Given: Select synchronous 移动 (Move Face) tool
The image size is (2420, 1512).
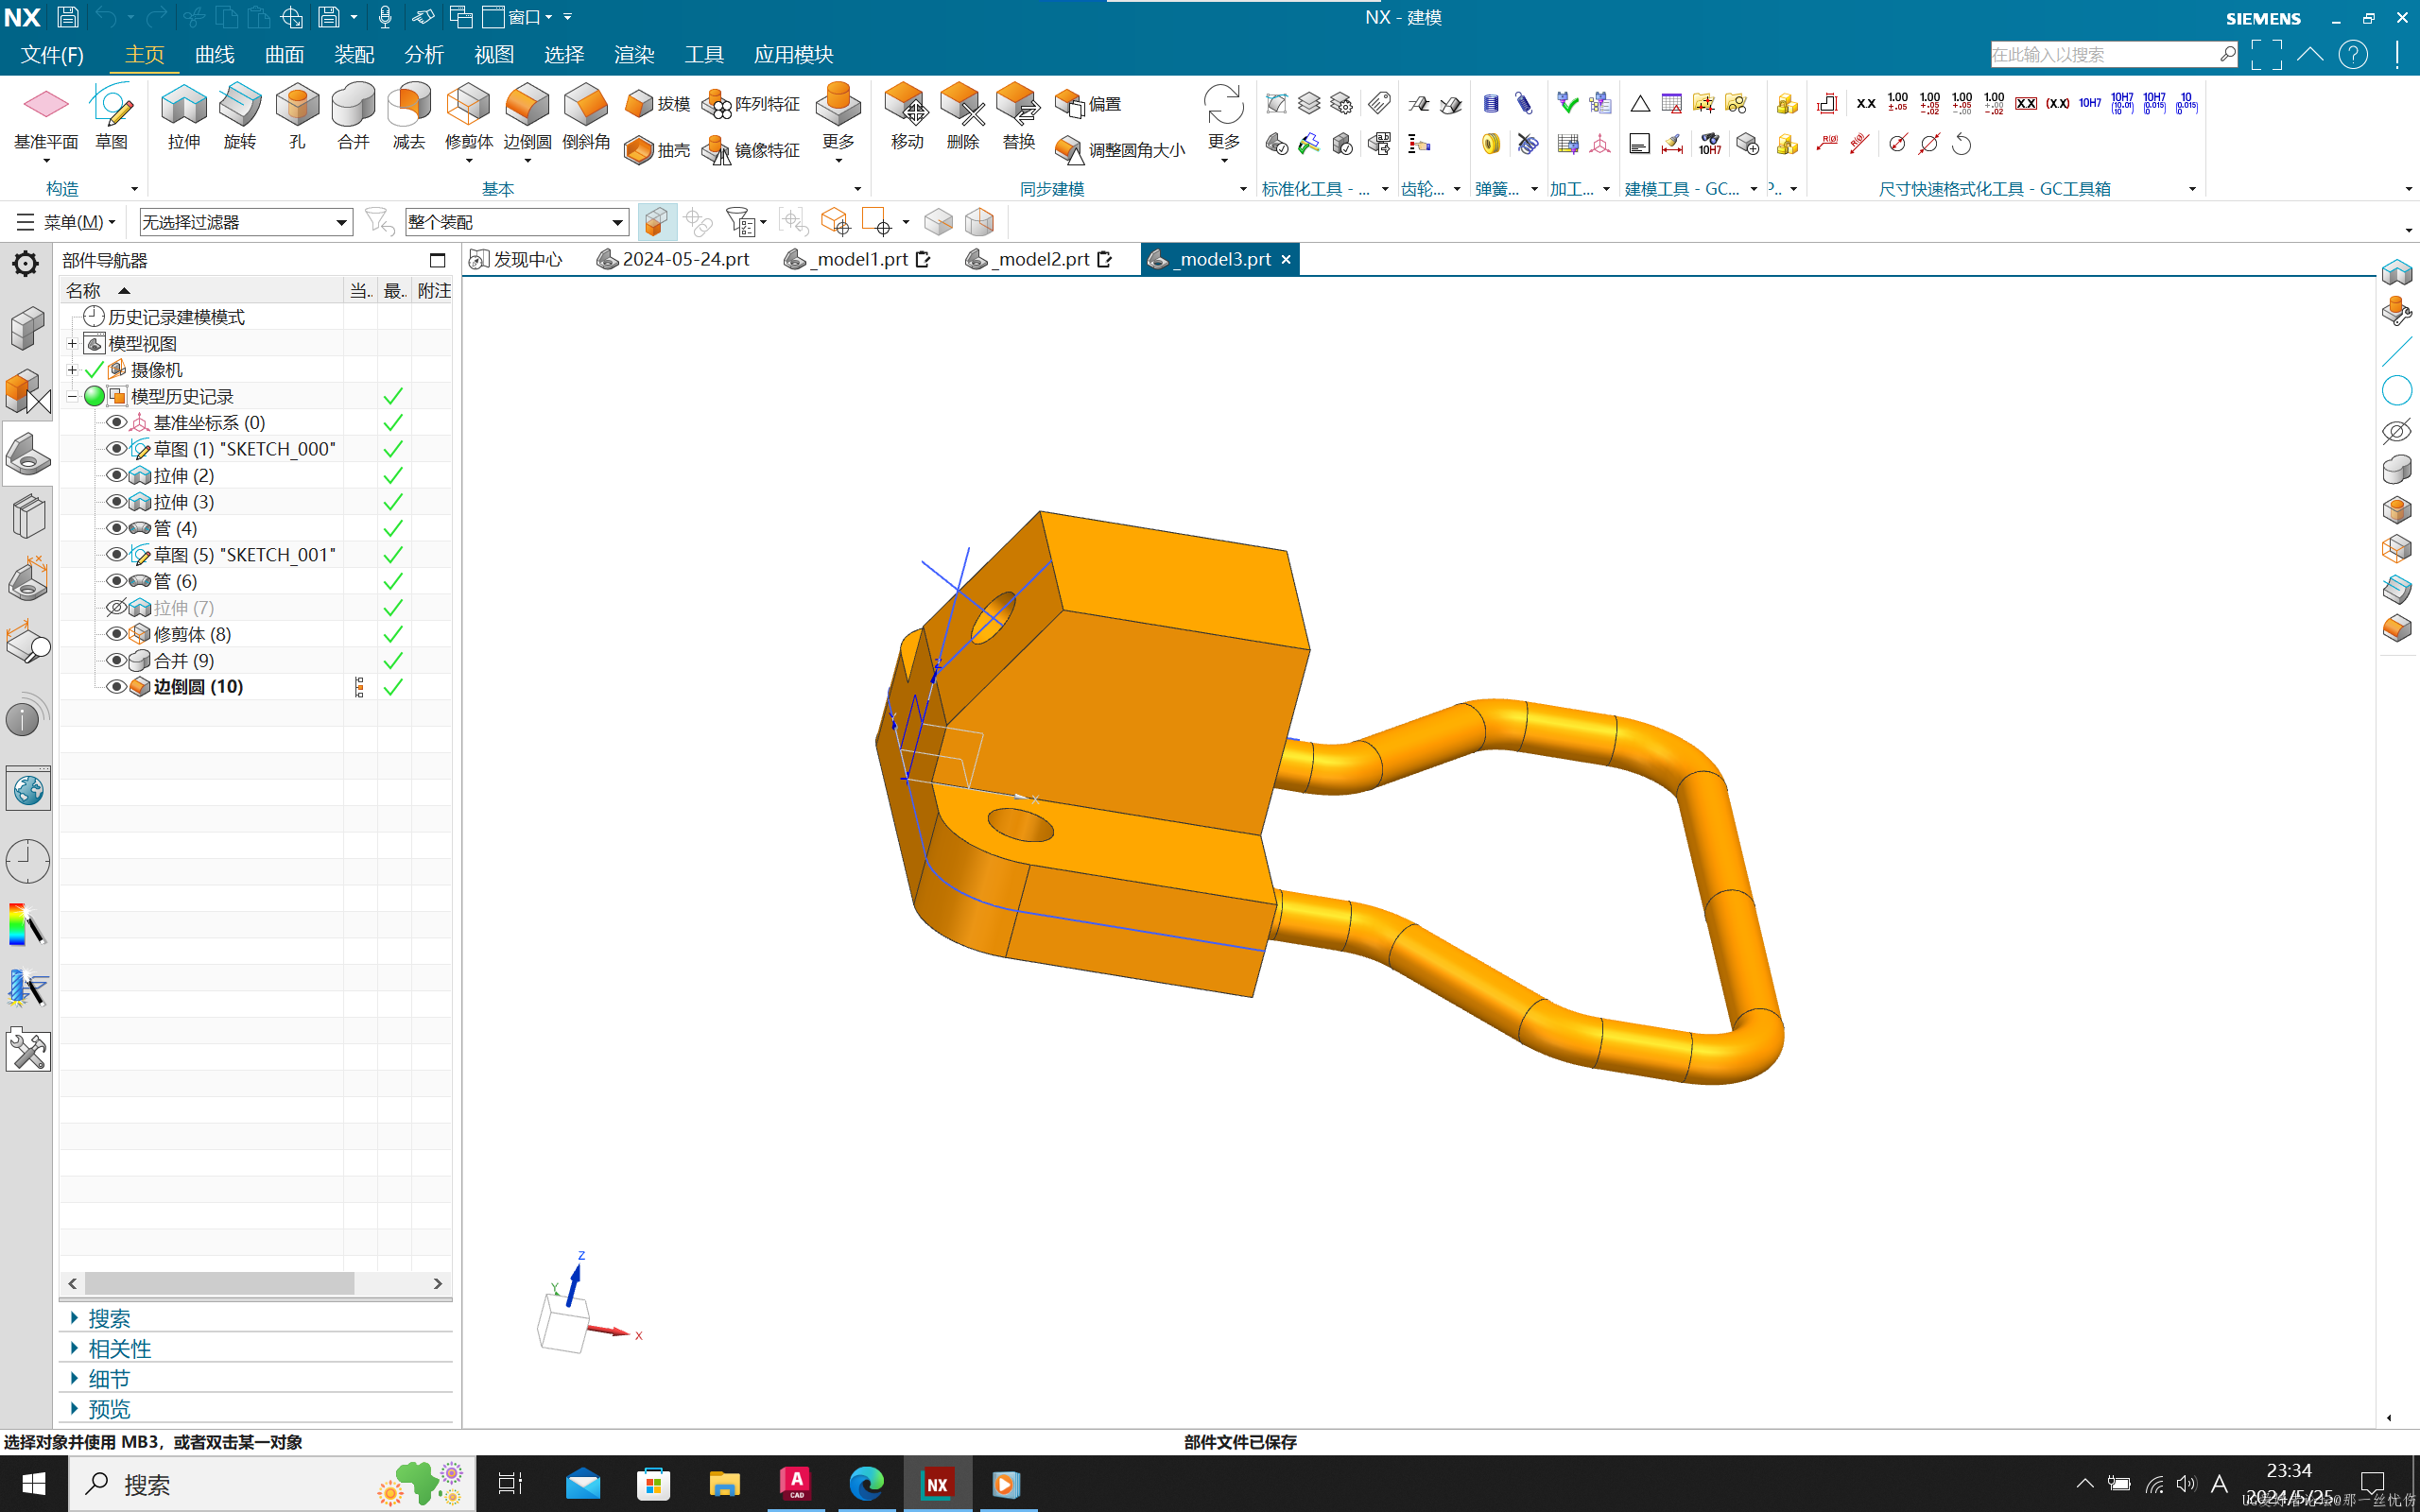Looking at the screenshot, I should pos(907,117).
